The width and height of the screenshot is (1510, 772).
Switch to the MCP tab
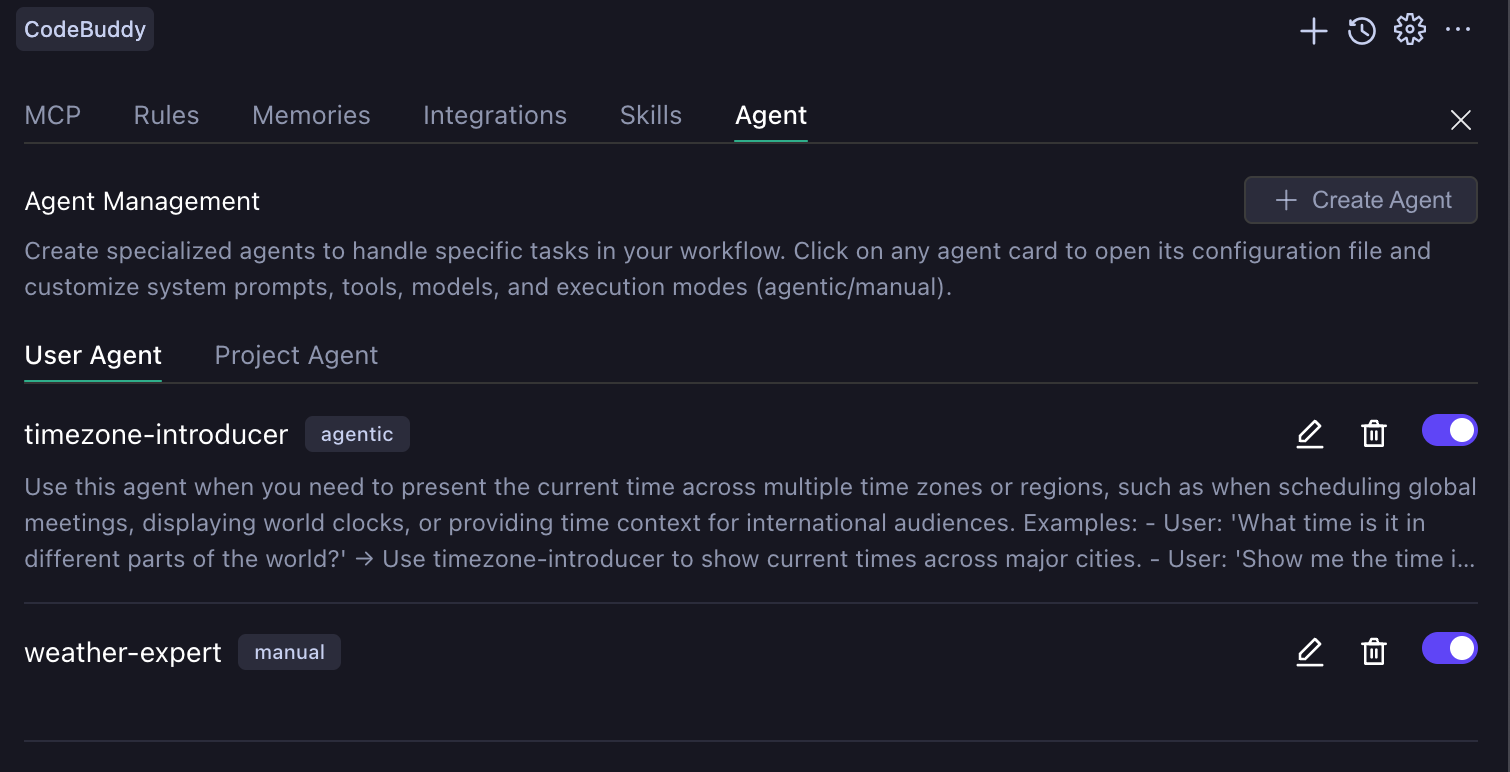coord(52,116)
